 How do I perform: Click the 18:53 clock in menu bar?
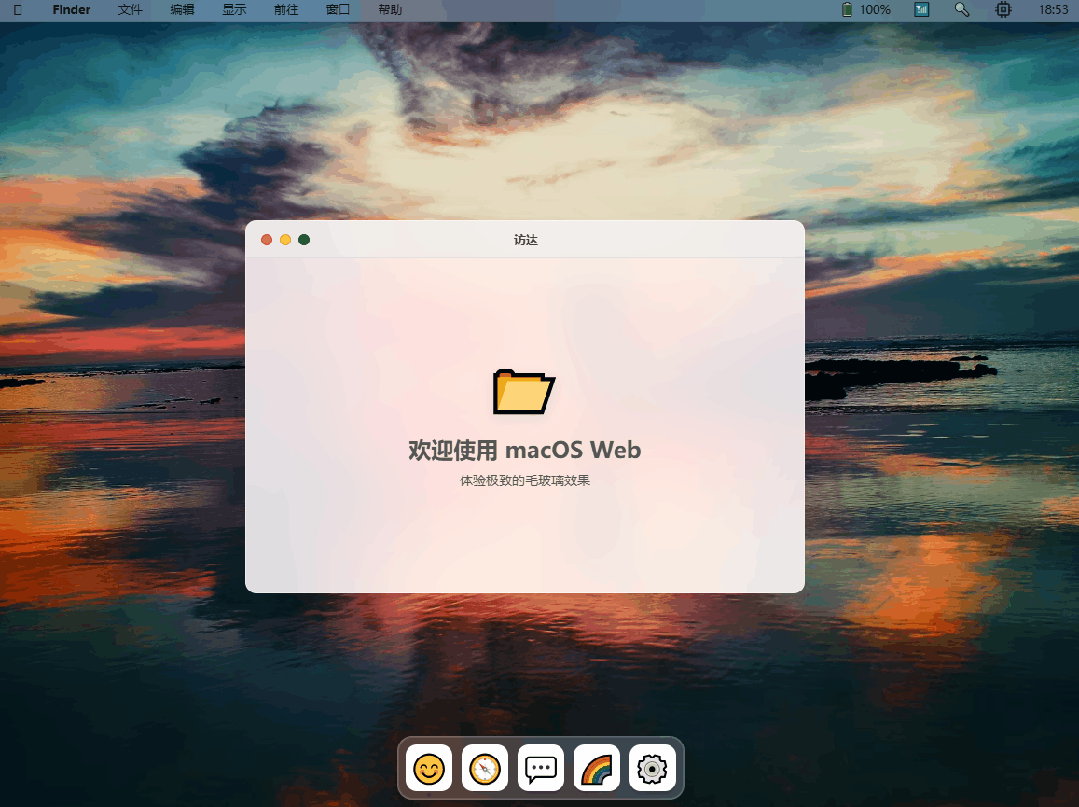[x=1054, y=10]
